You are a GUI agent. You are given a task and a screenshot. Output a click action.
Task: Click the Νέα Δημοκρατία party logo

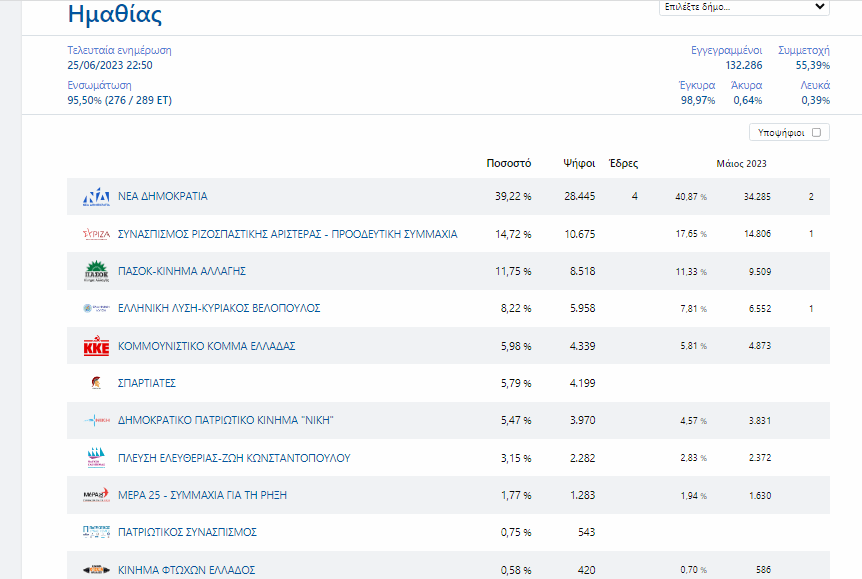(x=96, y=196)
